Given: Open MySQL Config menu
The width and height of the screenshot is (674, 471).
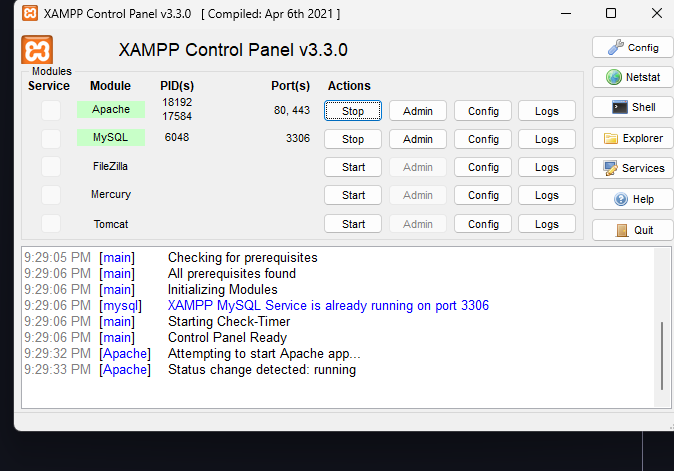Looking at the screenshot, I should (x=483, y=139).
